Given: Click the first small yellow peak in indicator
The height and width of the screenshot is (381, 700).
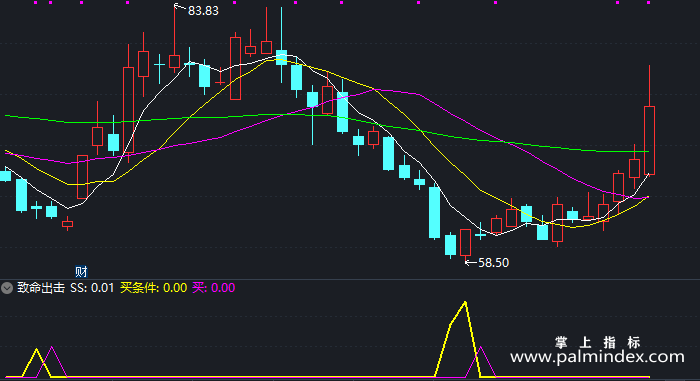Looking at the screenshot, I should pyautogui.click(x=37, y=351).
